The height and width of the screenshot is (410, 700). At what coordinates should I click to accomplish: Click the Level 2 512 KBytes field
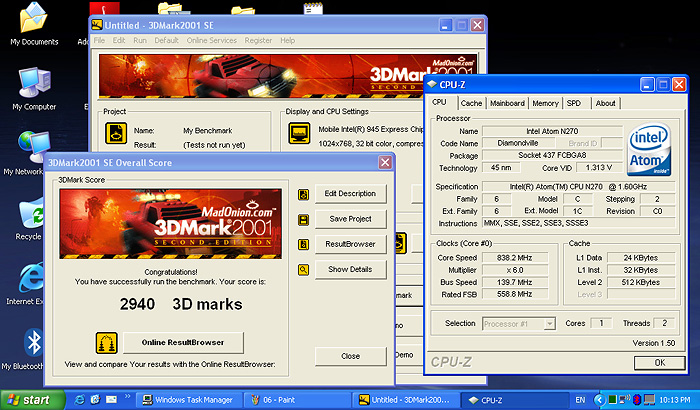(x=641, y=282)
